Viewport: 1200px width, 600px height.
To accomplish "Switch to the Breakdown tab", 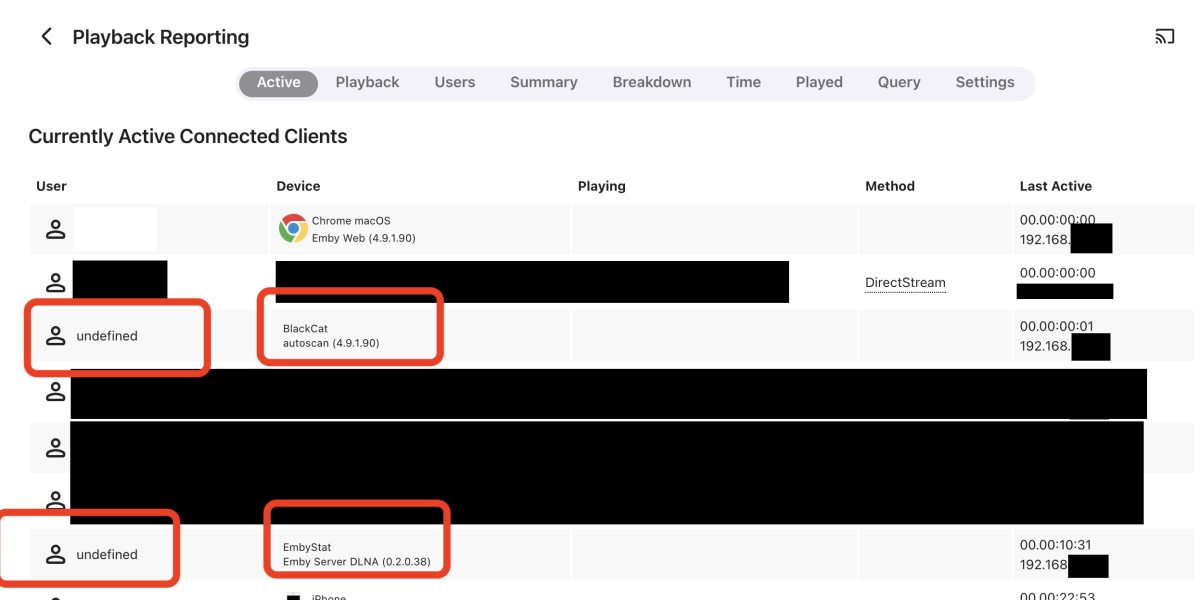I will pyautogui.click(x=652, y=83).
